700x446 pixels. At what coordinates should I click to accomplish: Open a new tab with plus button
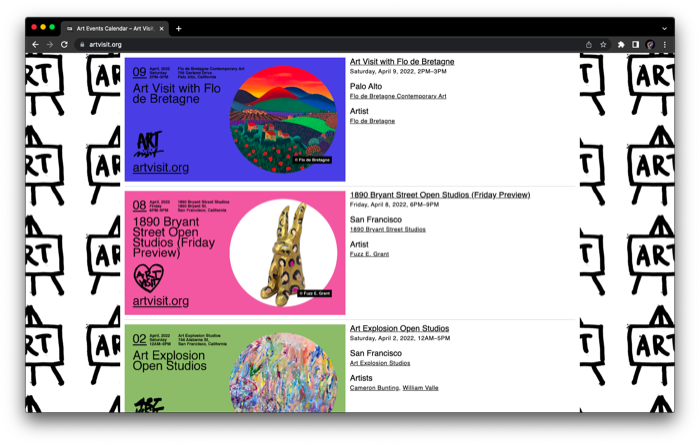pos(179,29)
